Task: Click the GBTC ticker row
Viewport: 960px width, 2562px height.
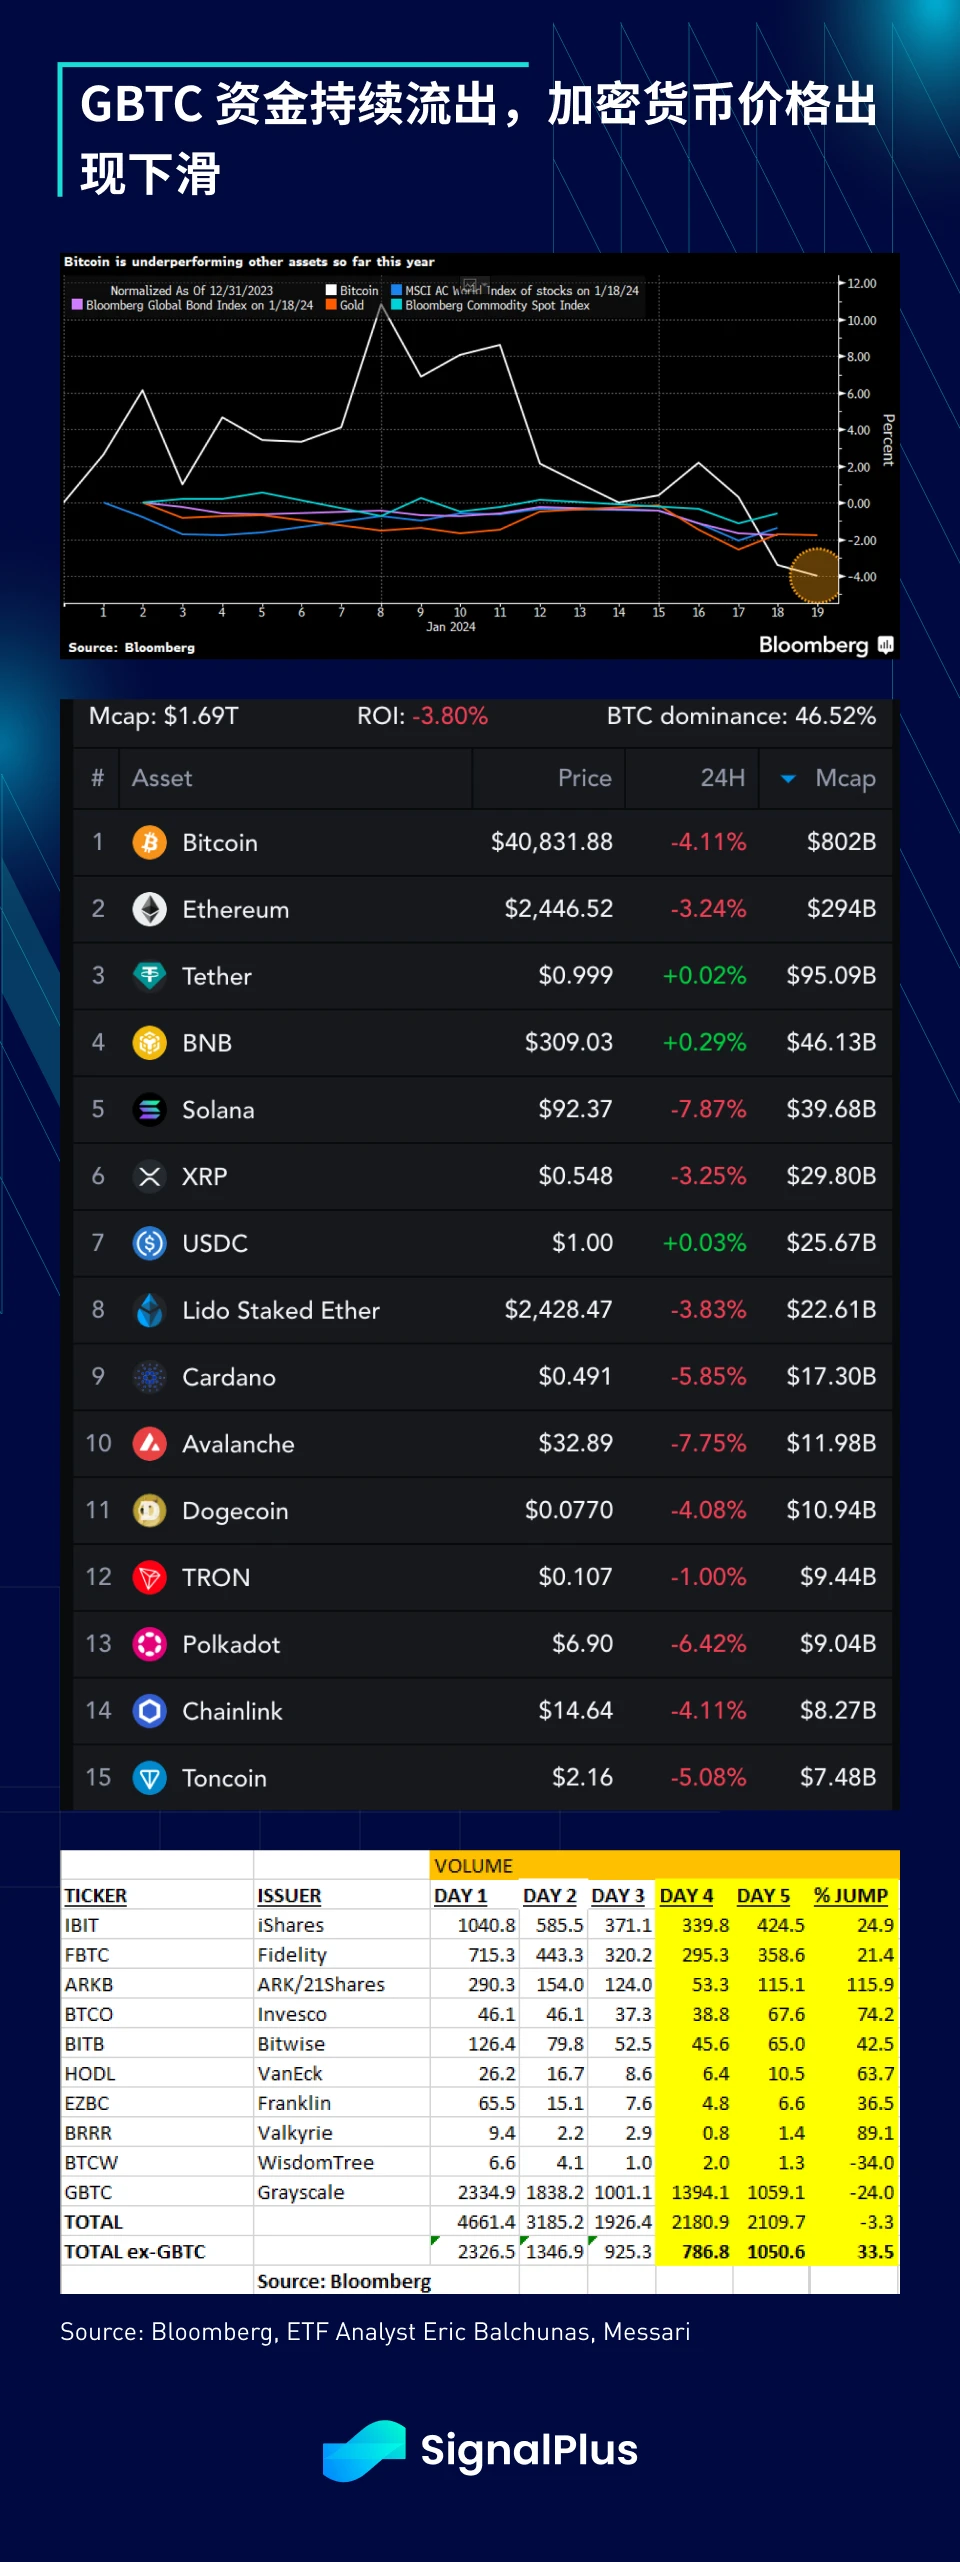Action: pyautogui.click(x=89, y=2192)
